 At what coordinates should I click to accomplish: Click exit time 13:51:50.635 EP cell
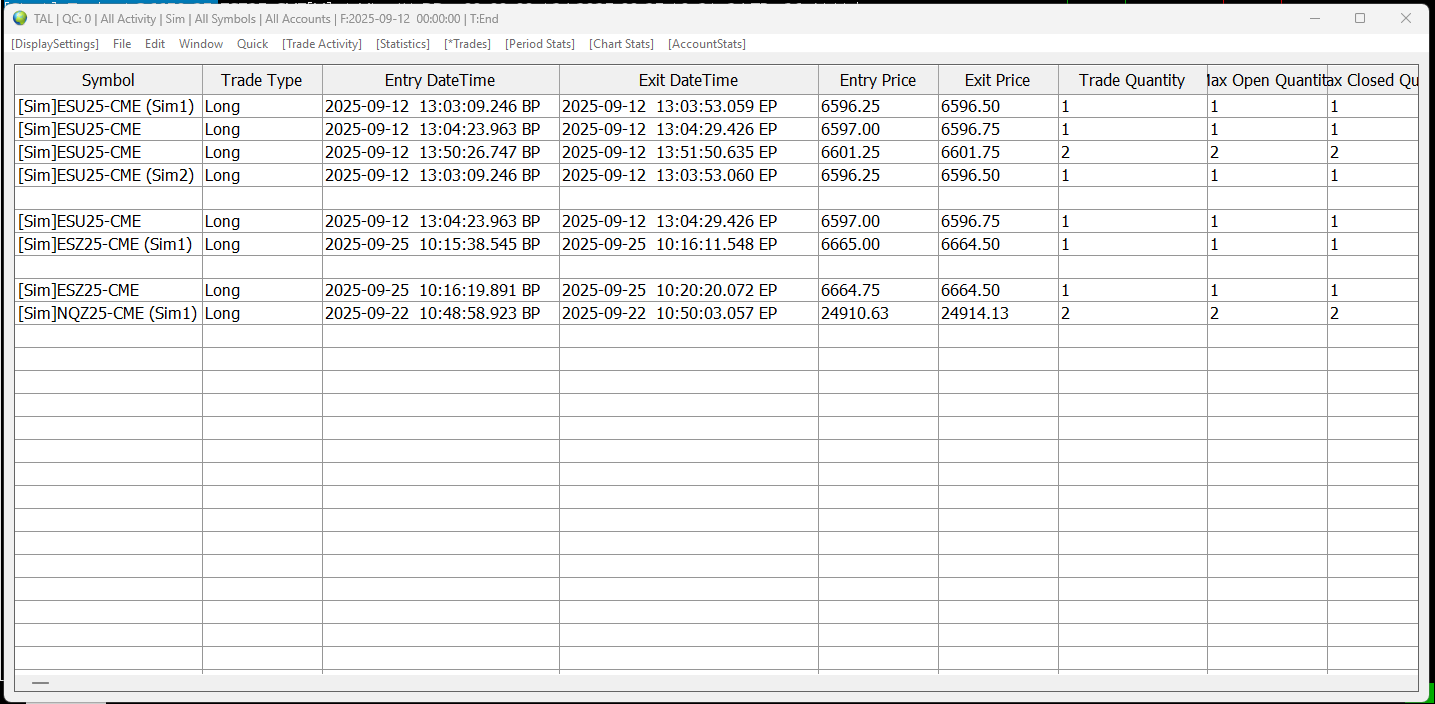click(x=688, y=152)
